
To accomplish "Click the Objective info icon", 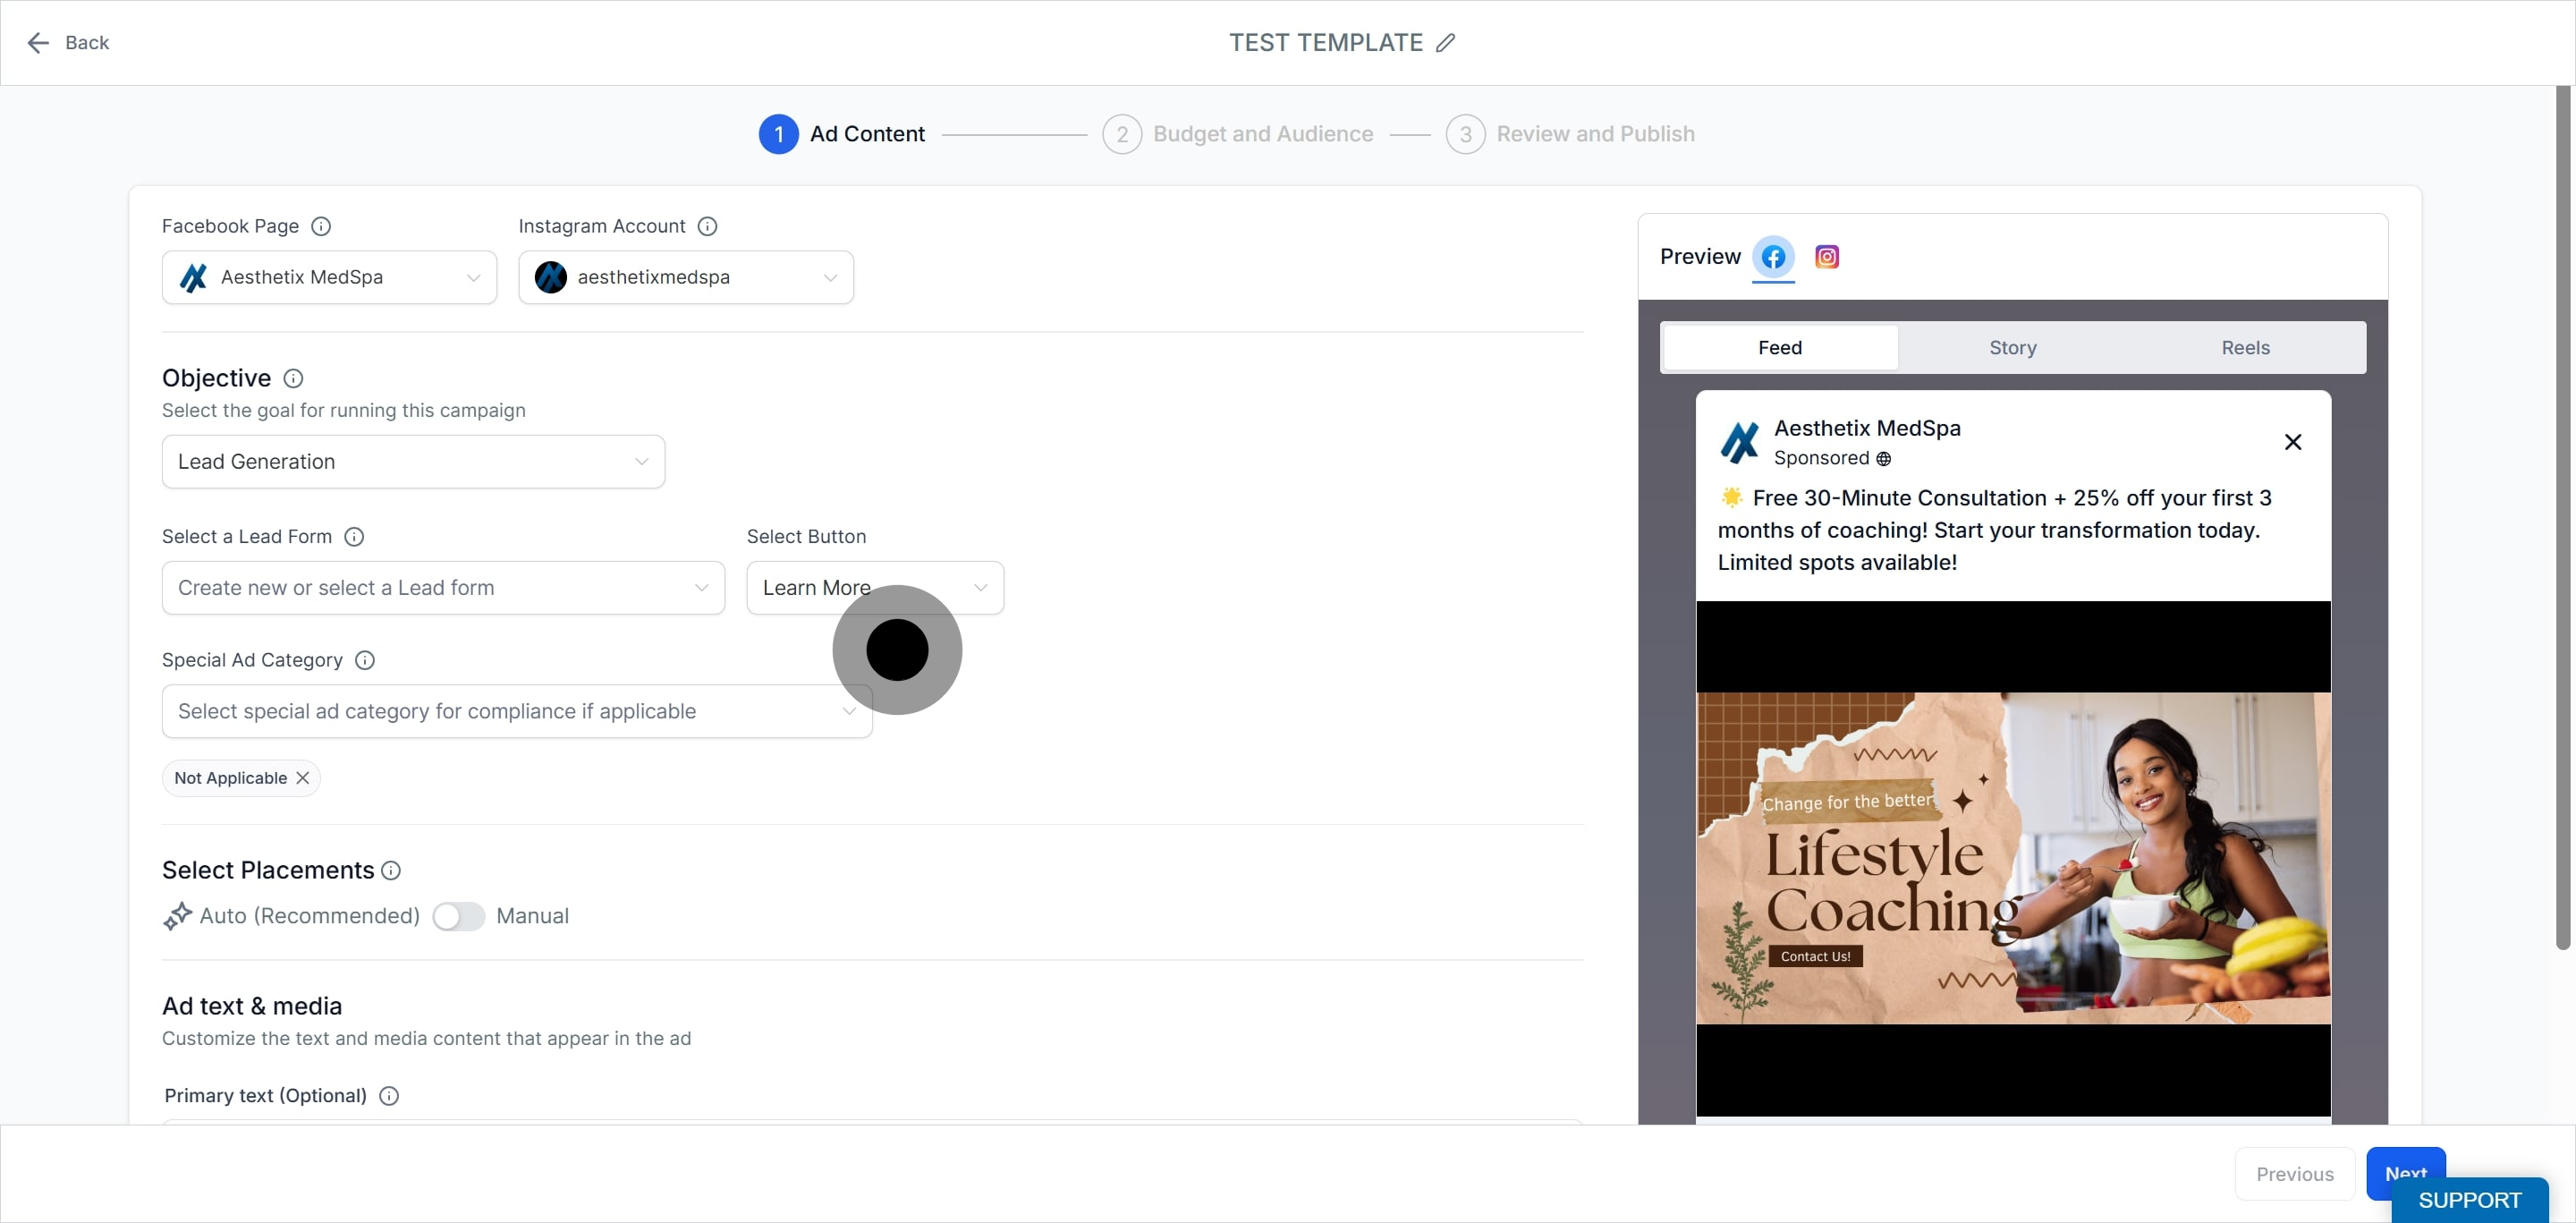I will (x=293, y=378).
